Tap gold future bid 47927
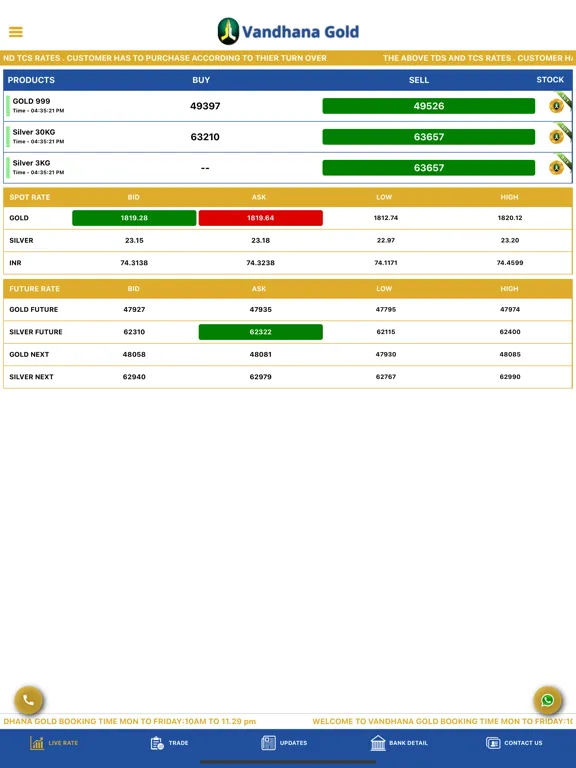576x768 pixels. 134,310
